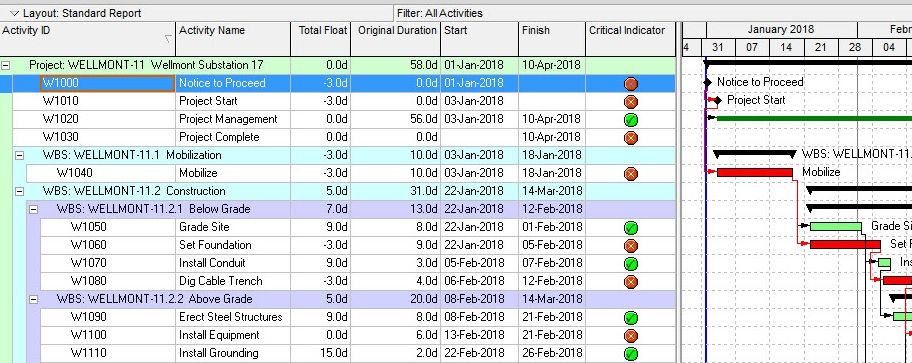The width and height of the screenshot is (912, 363).
Task: Click Notice to Proceed milestone diamond in Gantt
Action: [707, 83]
